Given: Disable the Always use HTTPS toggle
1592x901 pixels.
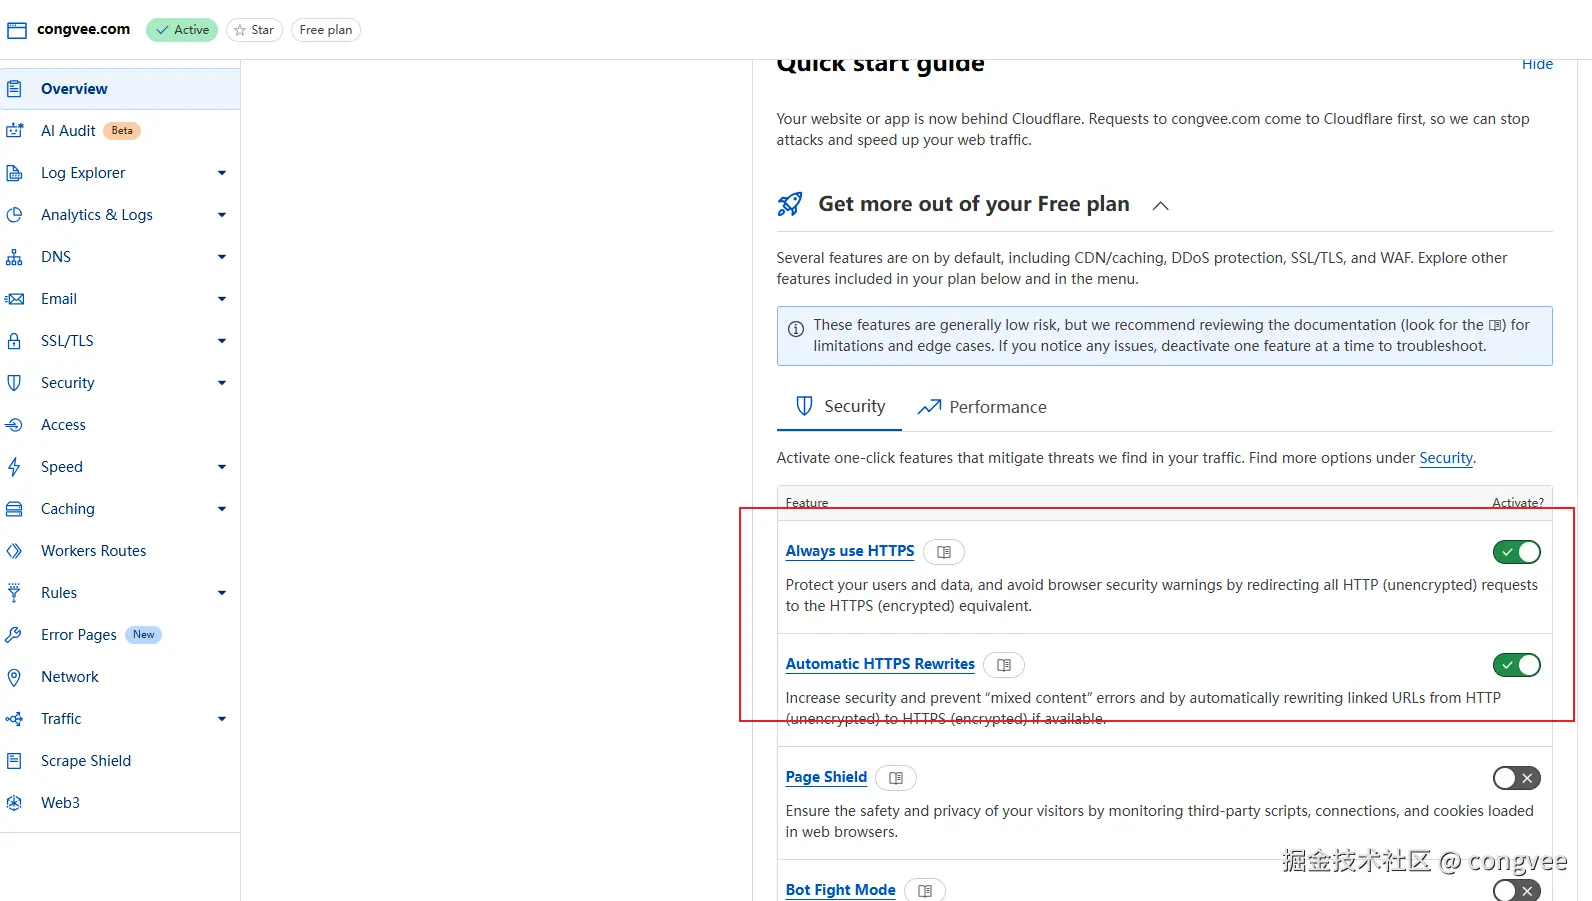Looking at the screenshot, I should coord(1517,552).
